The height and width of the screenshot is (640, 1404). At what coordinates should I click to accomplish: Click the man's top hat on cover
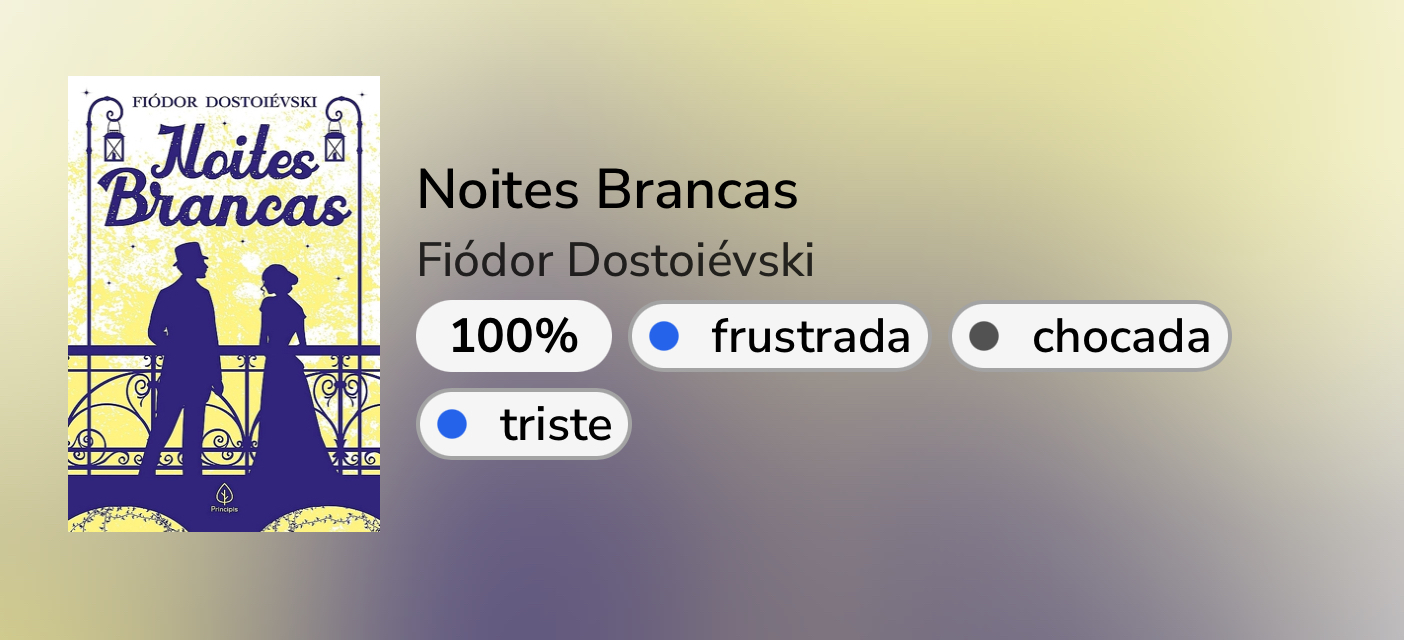189,255
